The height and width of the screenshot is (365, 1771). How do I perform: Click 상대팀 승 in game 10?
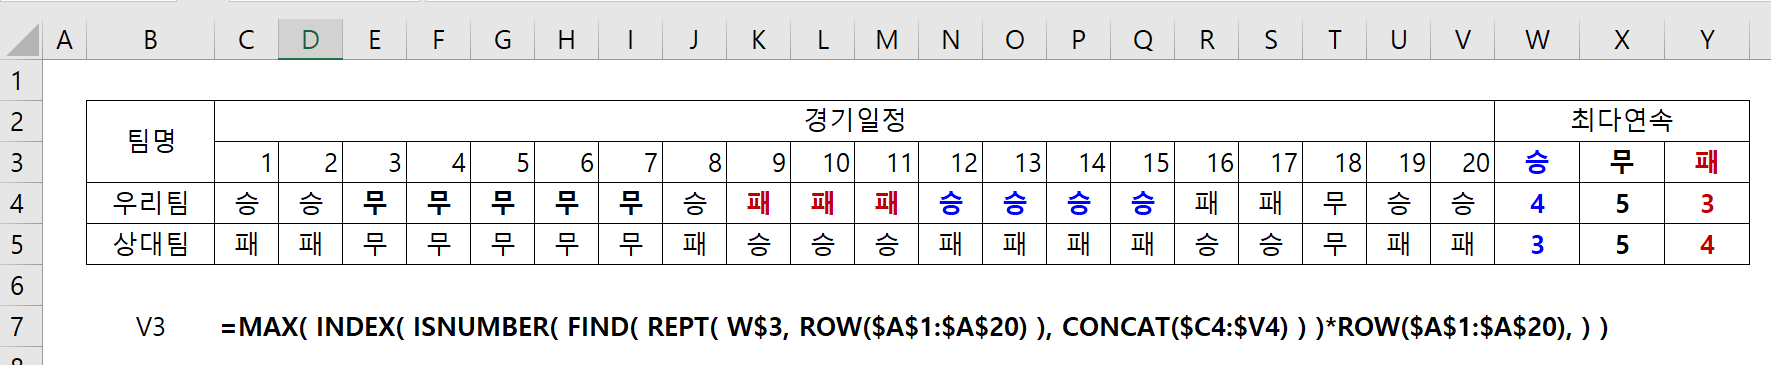click(822, 244)
